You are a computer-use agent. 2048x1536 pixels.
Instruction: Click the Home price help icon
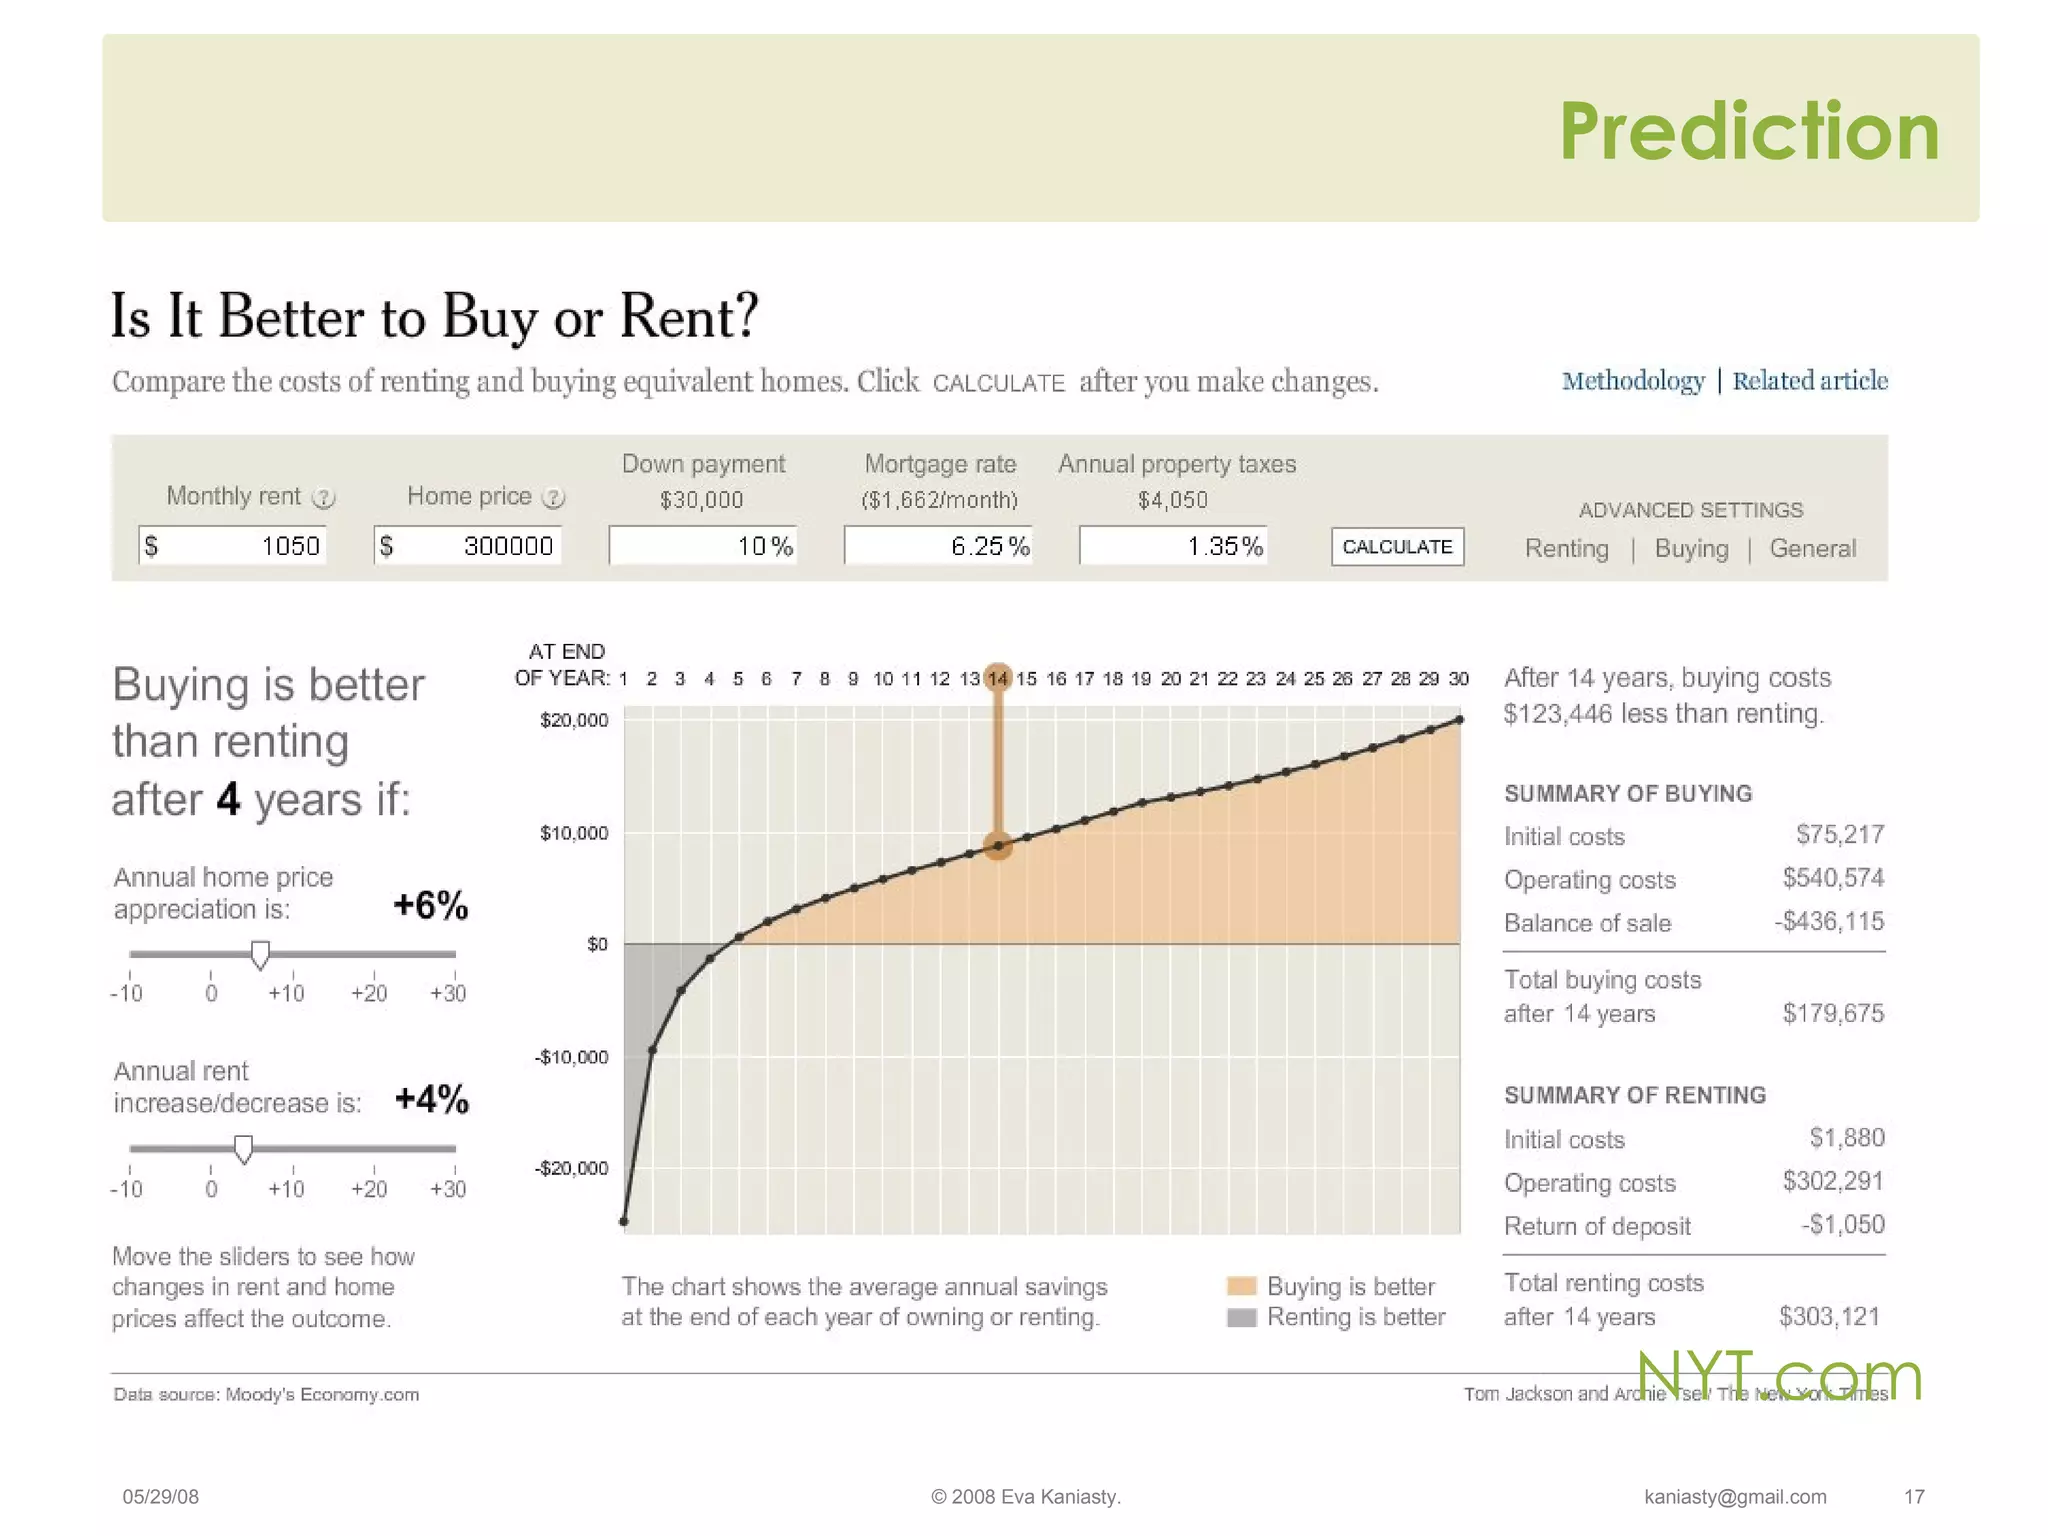554,498
